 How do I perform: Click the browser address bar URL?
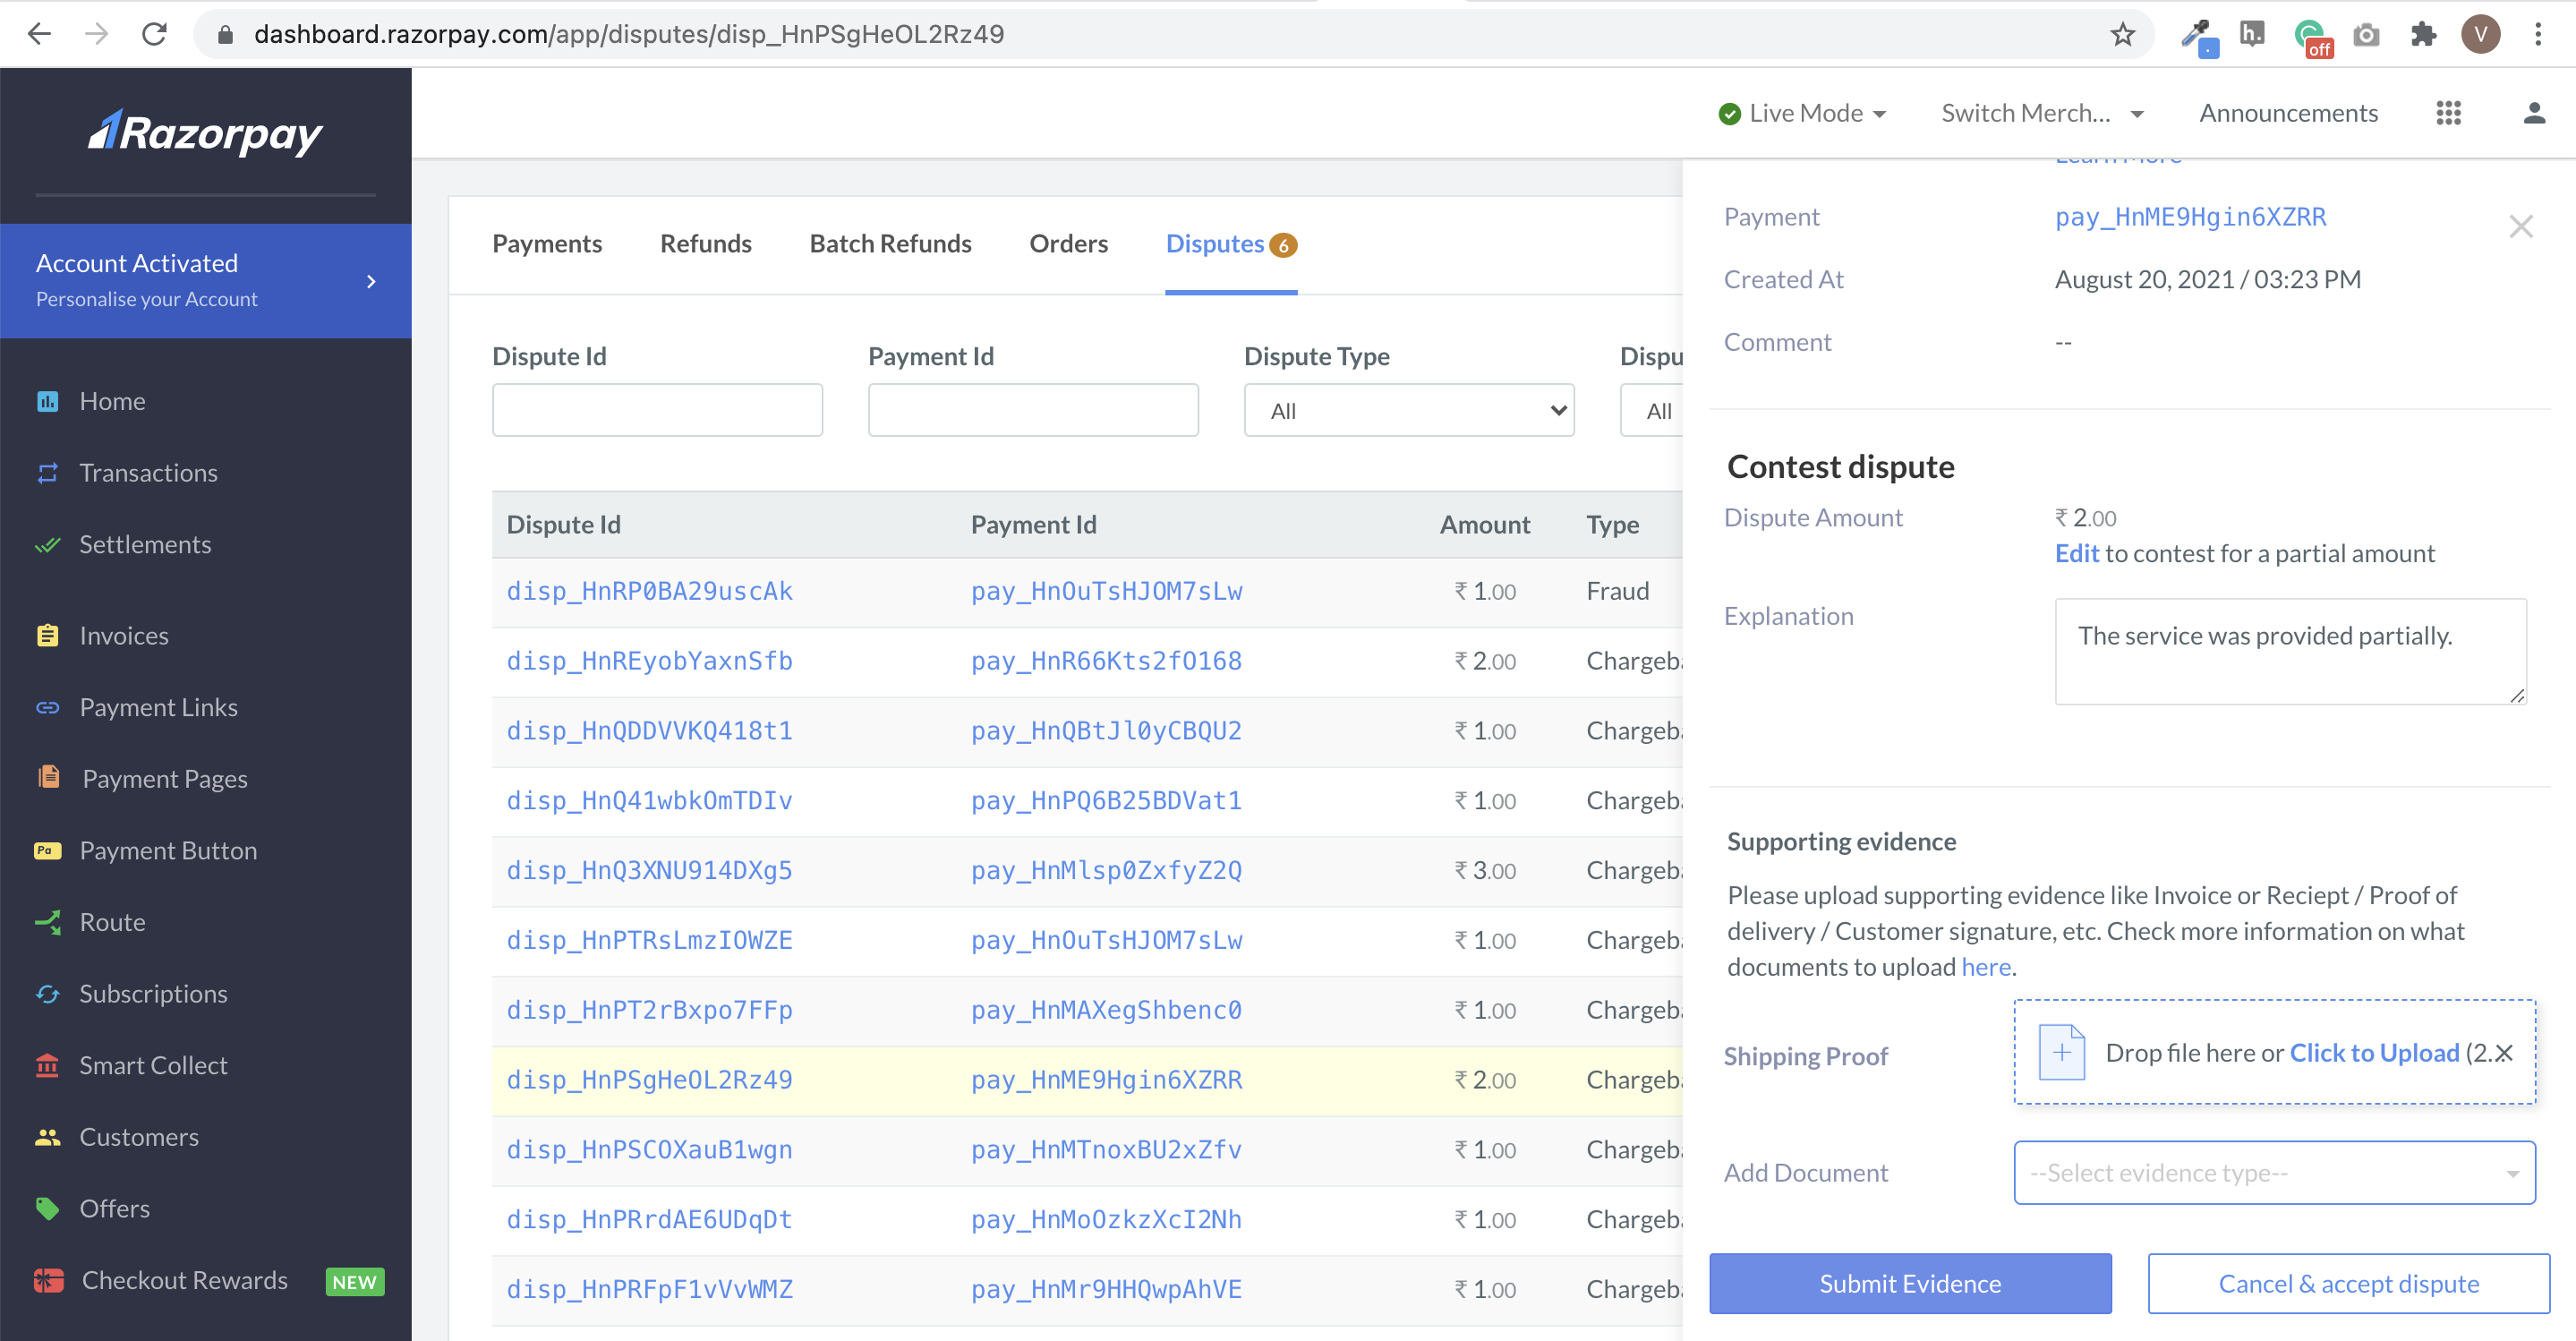point(629,35)
